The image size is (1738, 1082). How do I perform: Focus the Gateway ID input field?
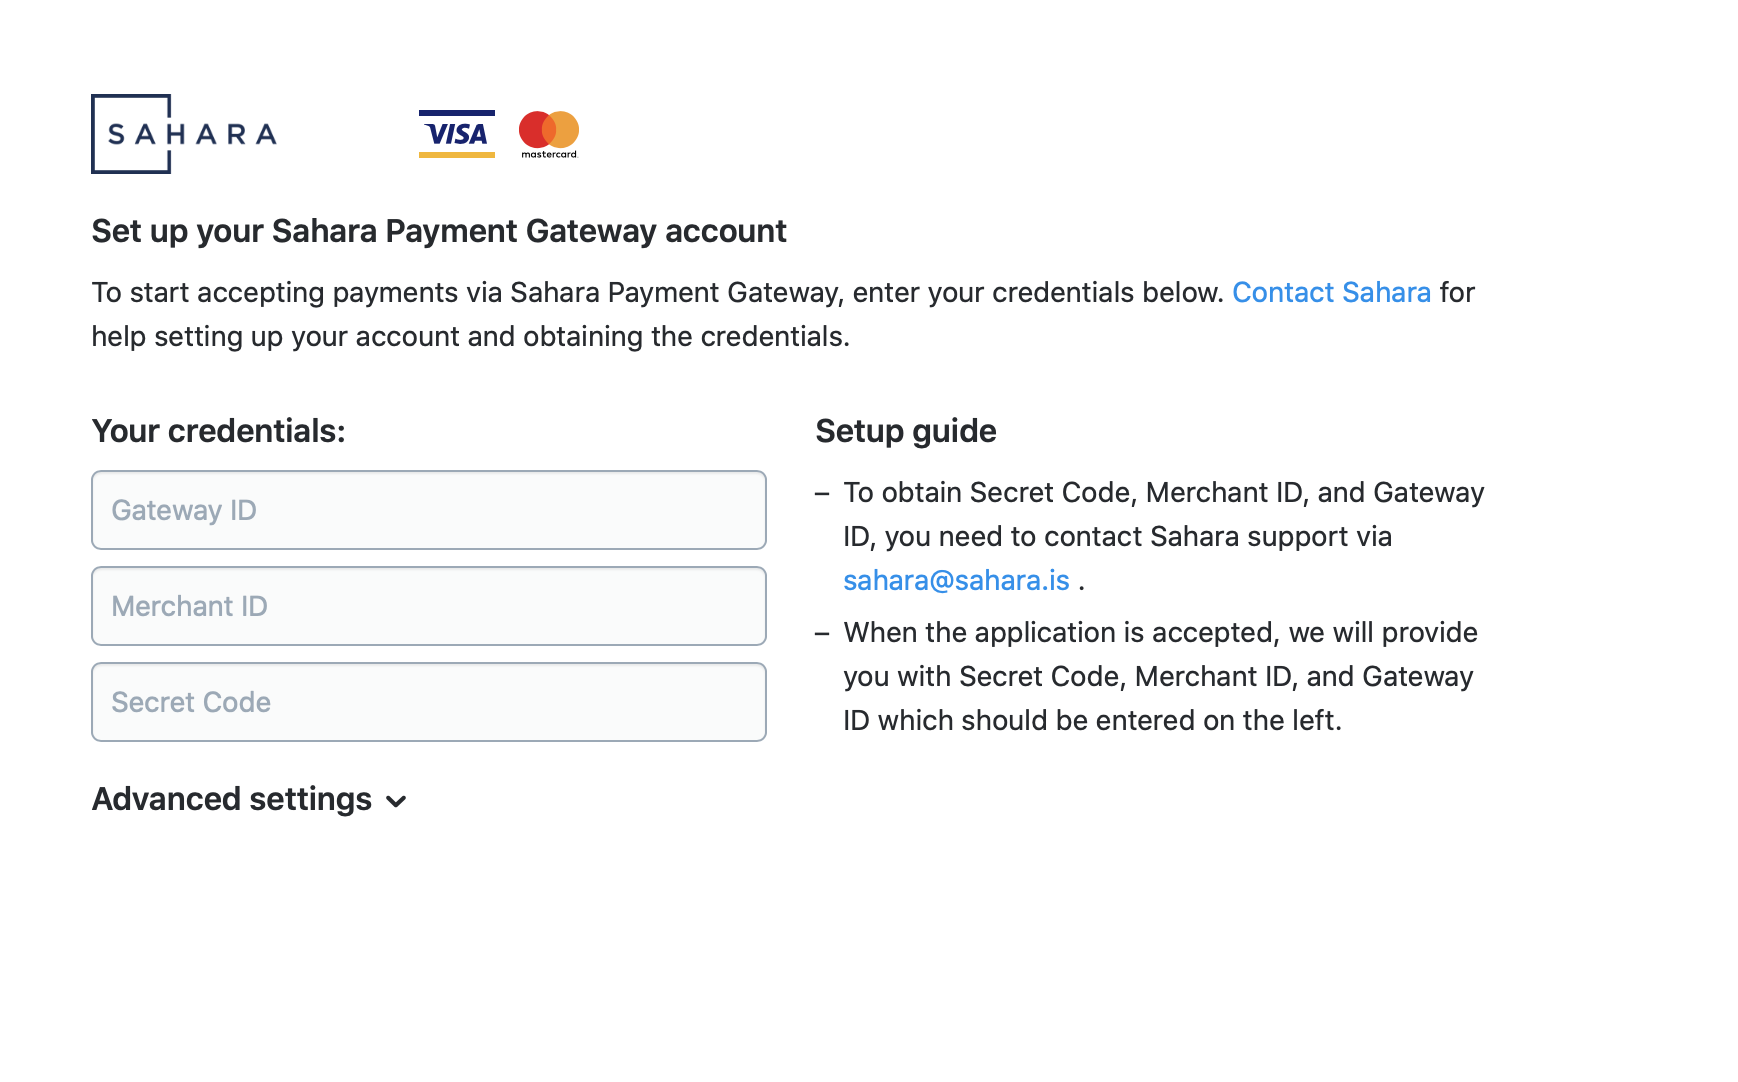click(x=428, y=510)
